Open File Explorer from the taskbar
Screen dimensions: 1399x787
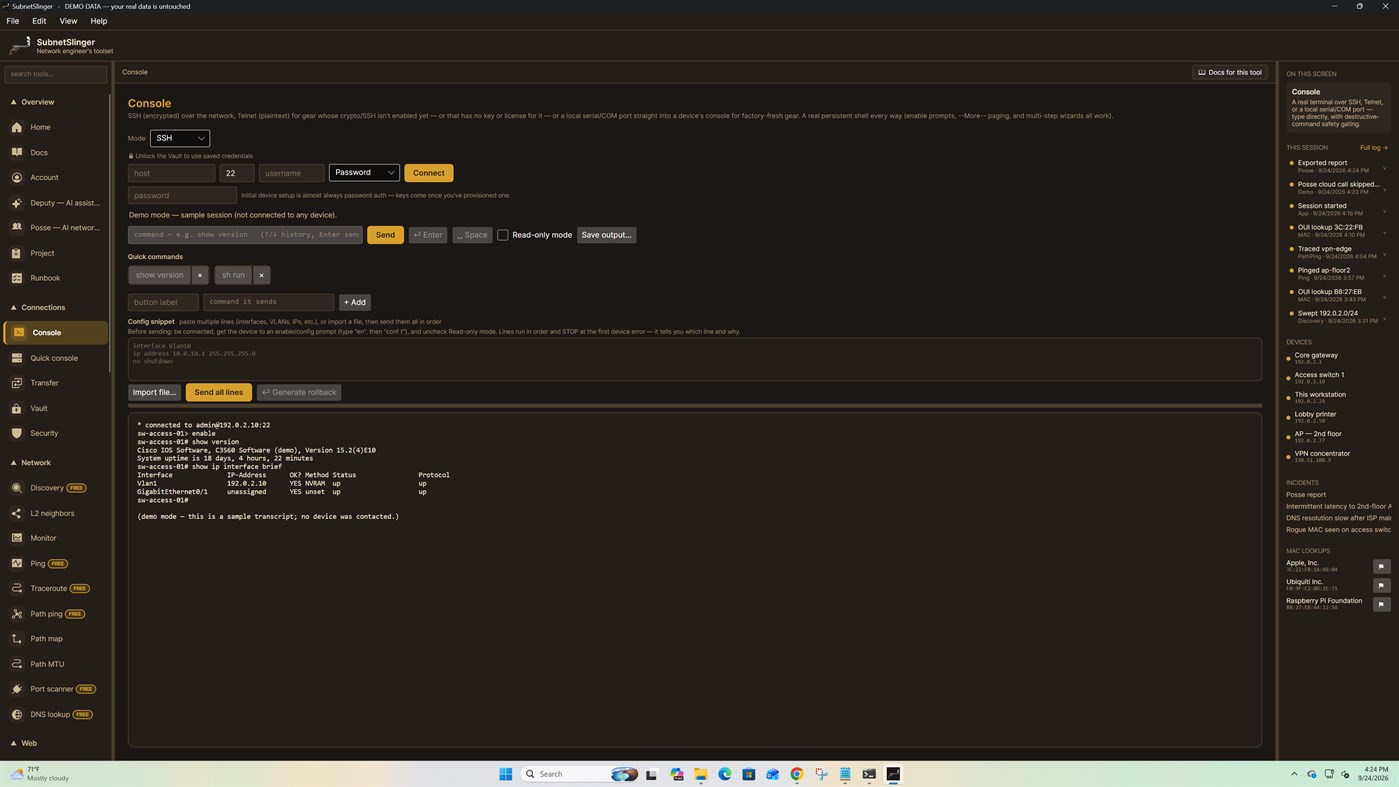click(x=701, y=774)
